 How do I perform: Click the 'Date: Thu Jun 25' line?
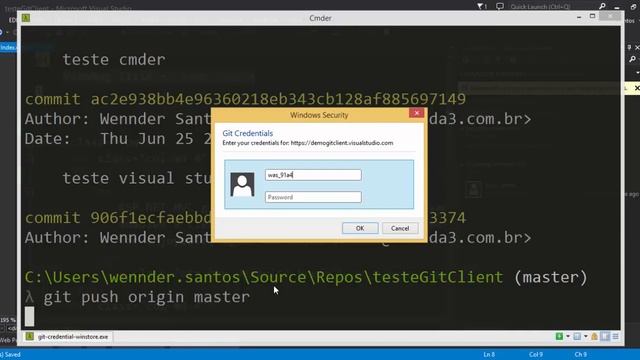click(x=118, y=139)
